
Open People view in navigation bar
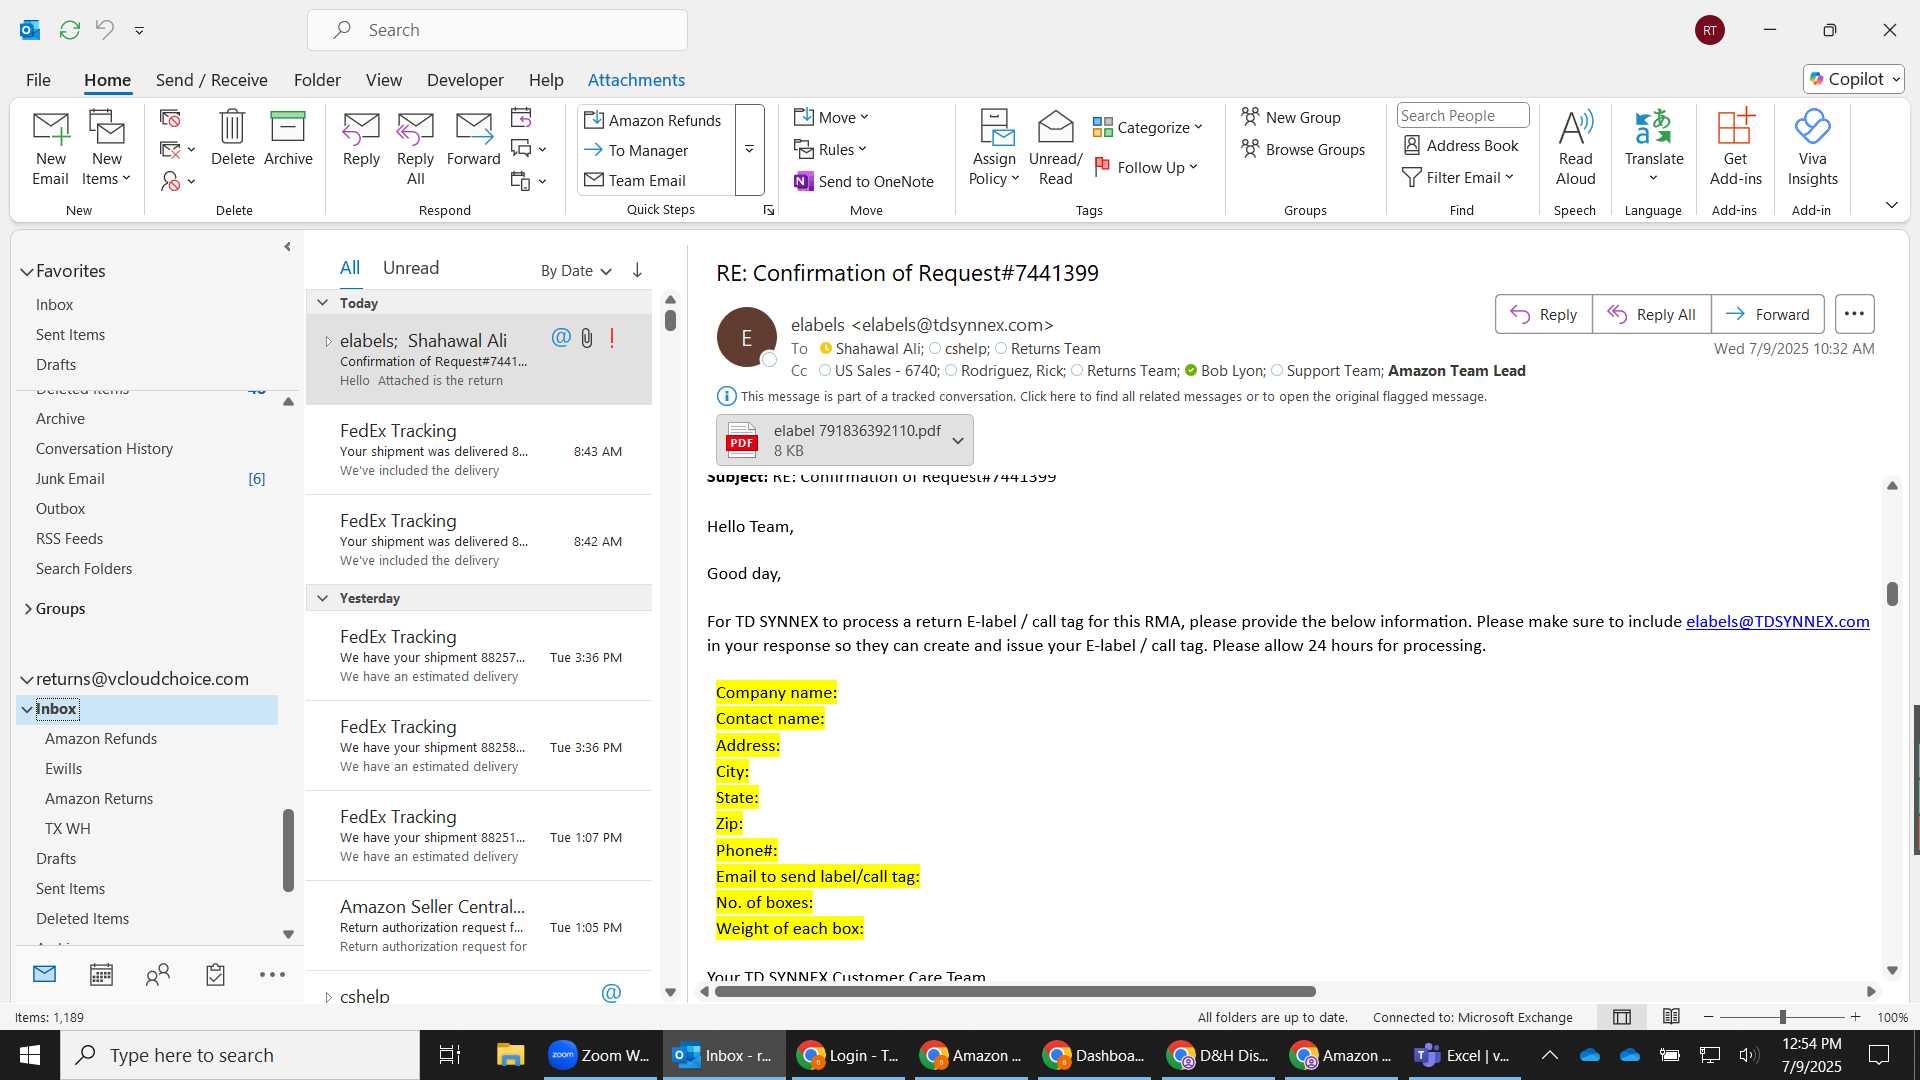pos(158,974)
